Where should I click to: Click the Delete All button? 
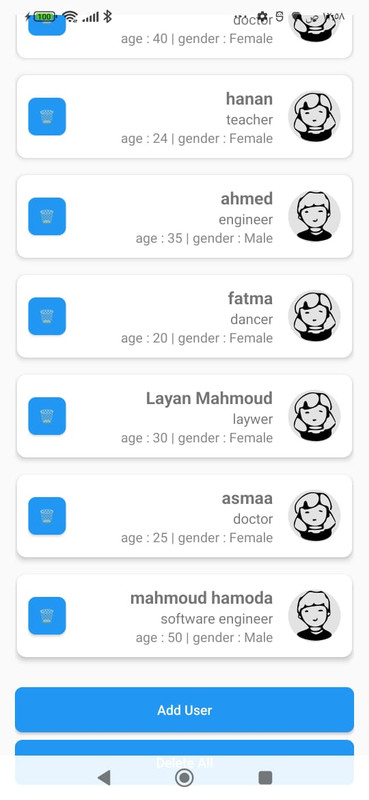[x=184, y=762]
